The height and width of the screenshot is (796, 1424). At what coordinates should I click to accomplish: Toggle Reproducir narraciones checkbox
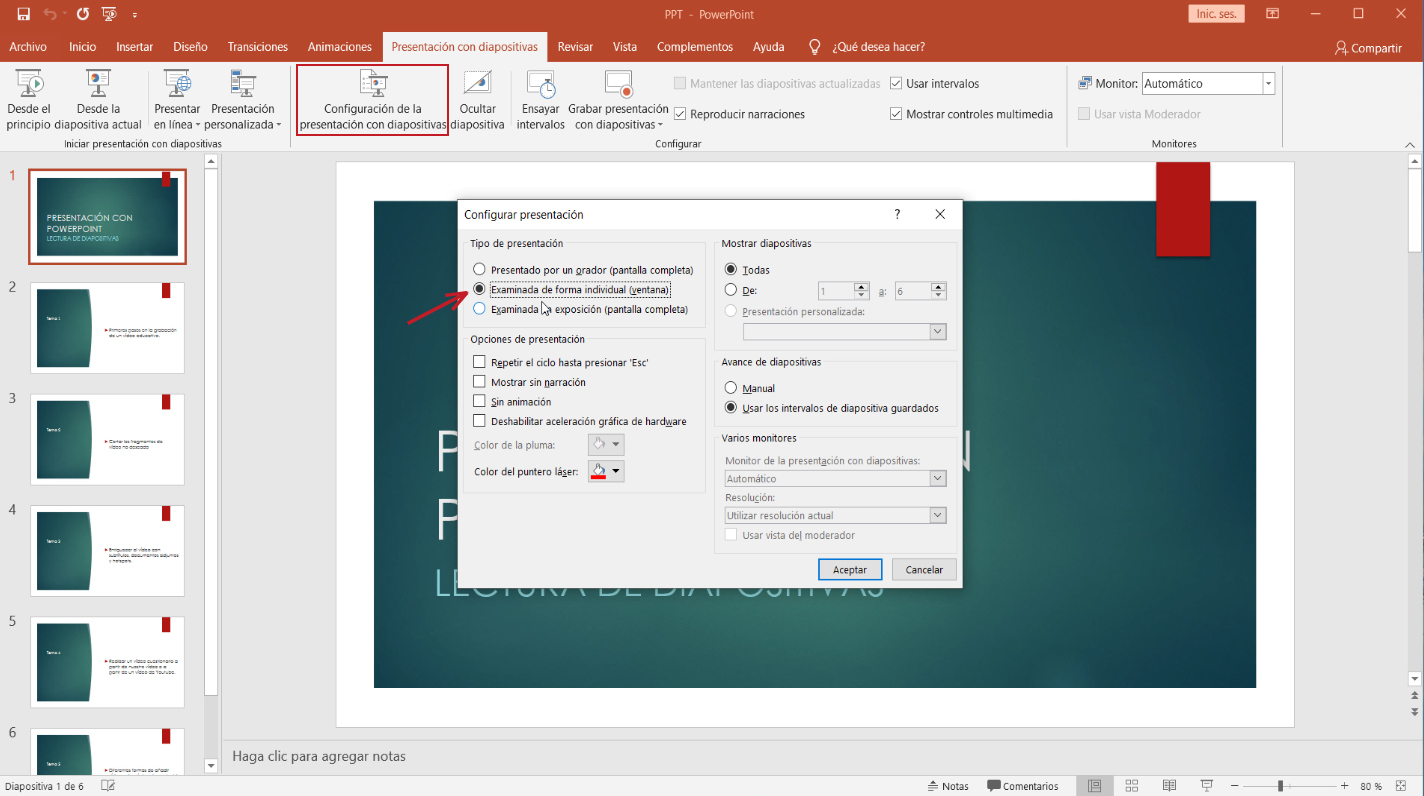680,114
